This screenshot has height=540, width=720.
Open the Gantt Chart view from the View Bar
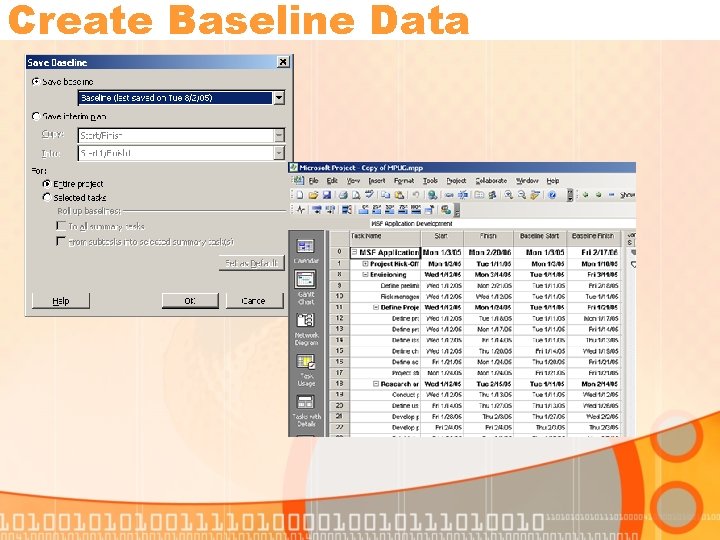(x=306, y=287)
